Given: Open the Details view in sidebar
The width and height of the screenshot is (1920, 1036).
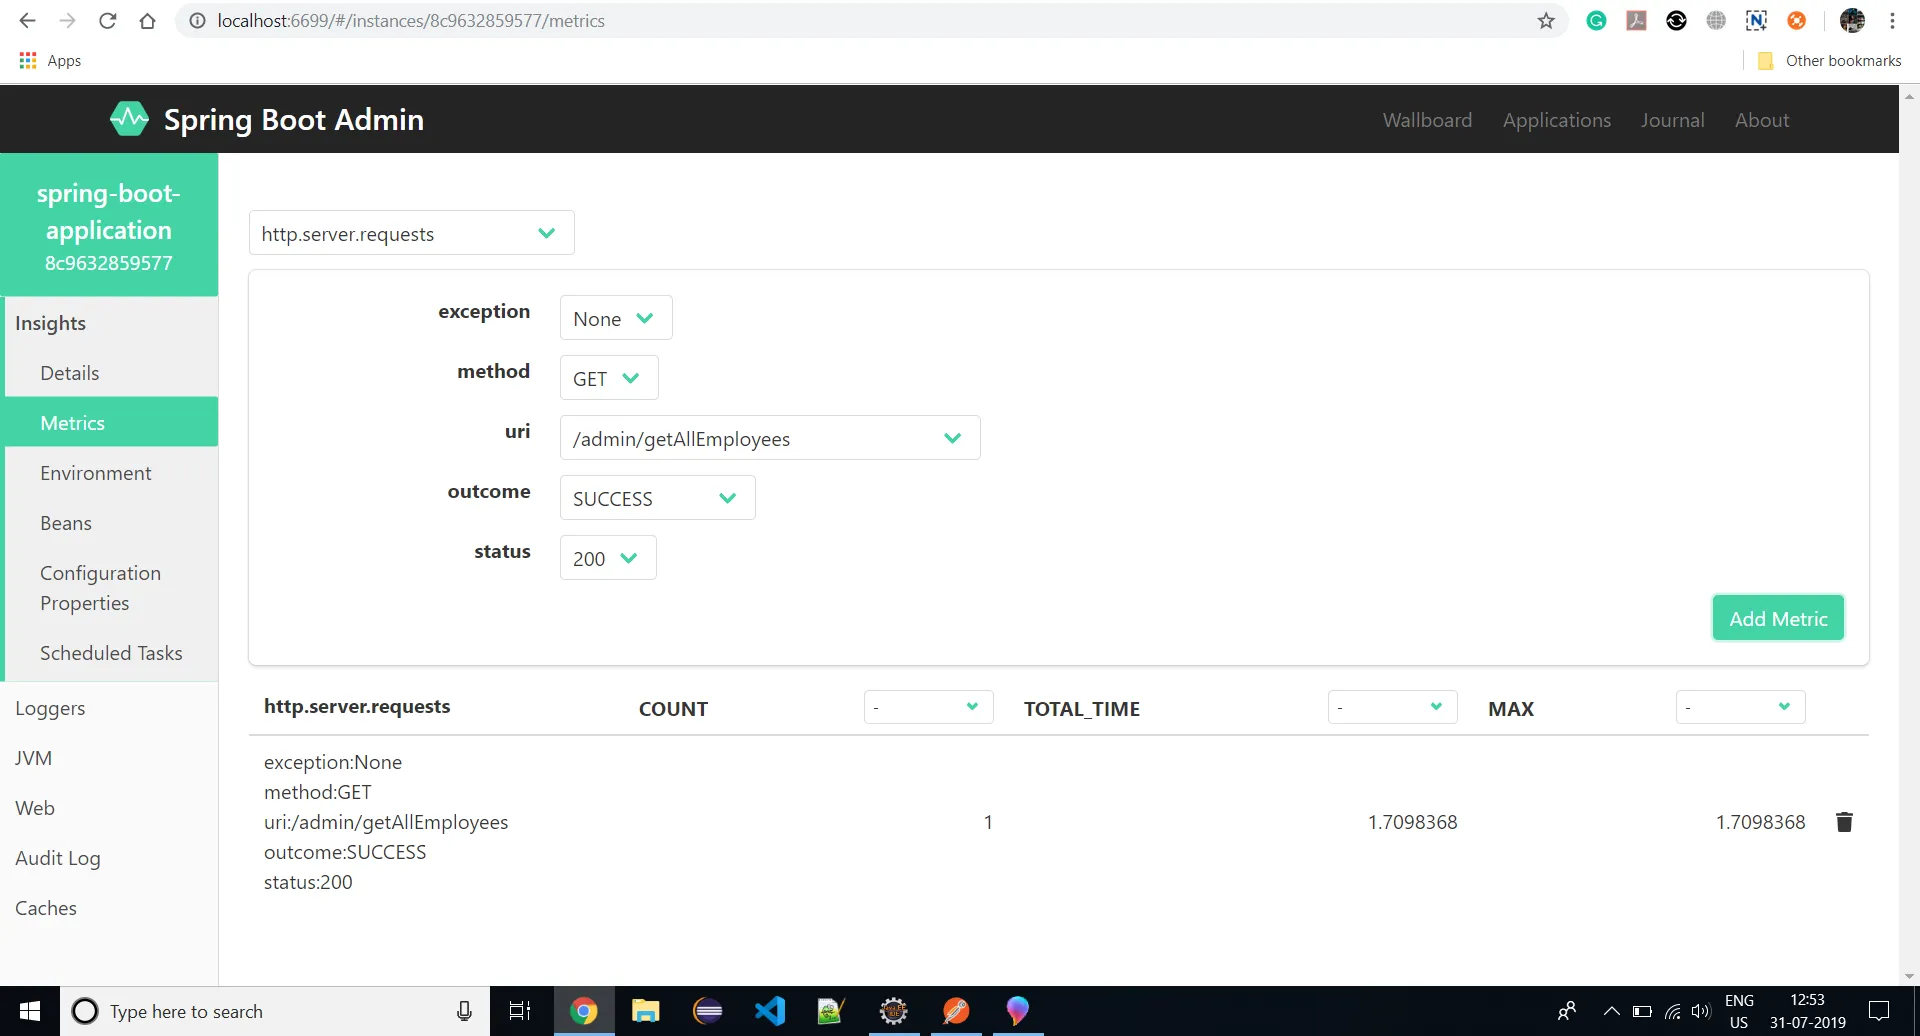Looking at the screenshot, I should coord(111,373).
